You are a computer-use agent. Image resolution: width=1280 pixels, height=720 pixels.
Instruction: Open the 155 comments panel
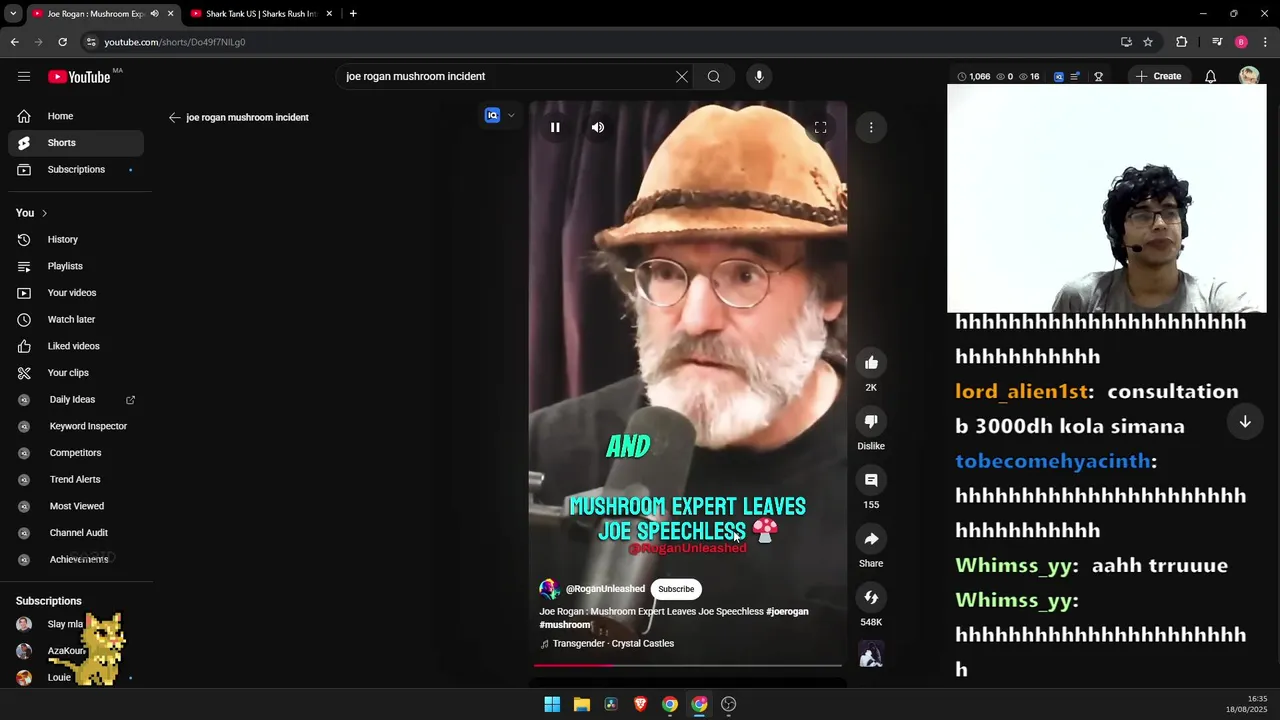tap(871, 480)
